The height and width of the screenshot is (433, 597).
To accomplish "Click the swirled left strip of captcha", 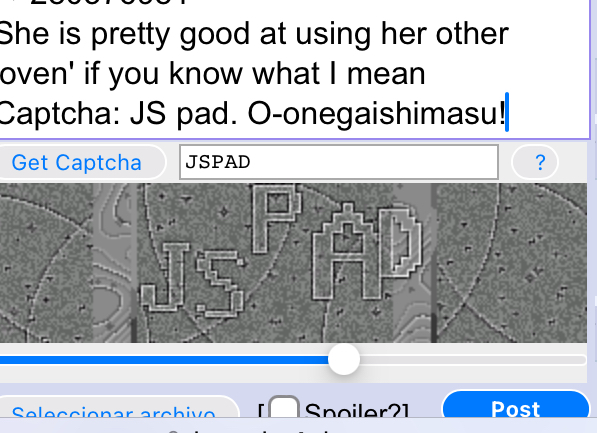I will pyautogui.click(x=115, y=263).
